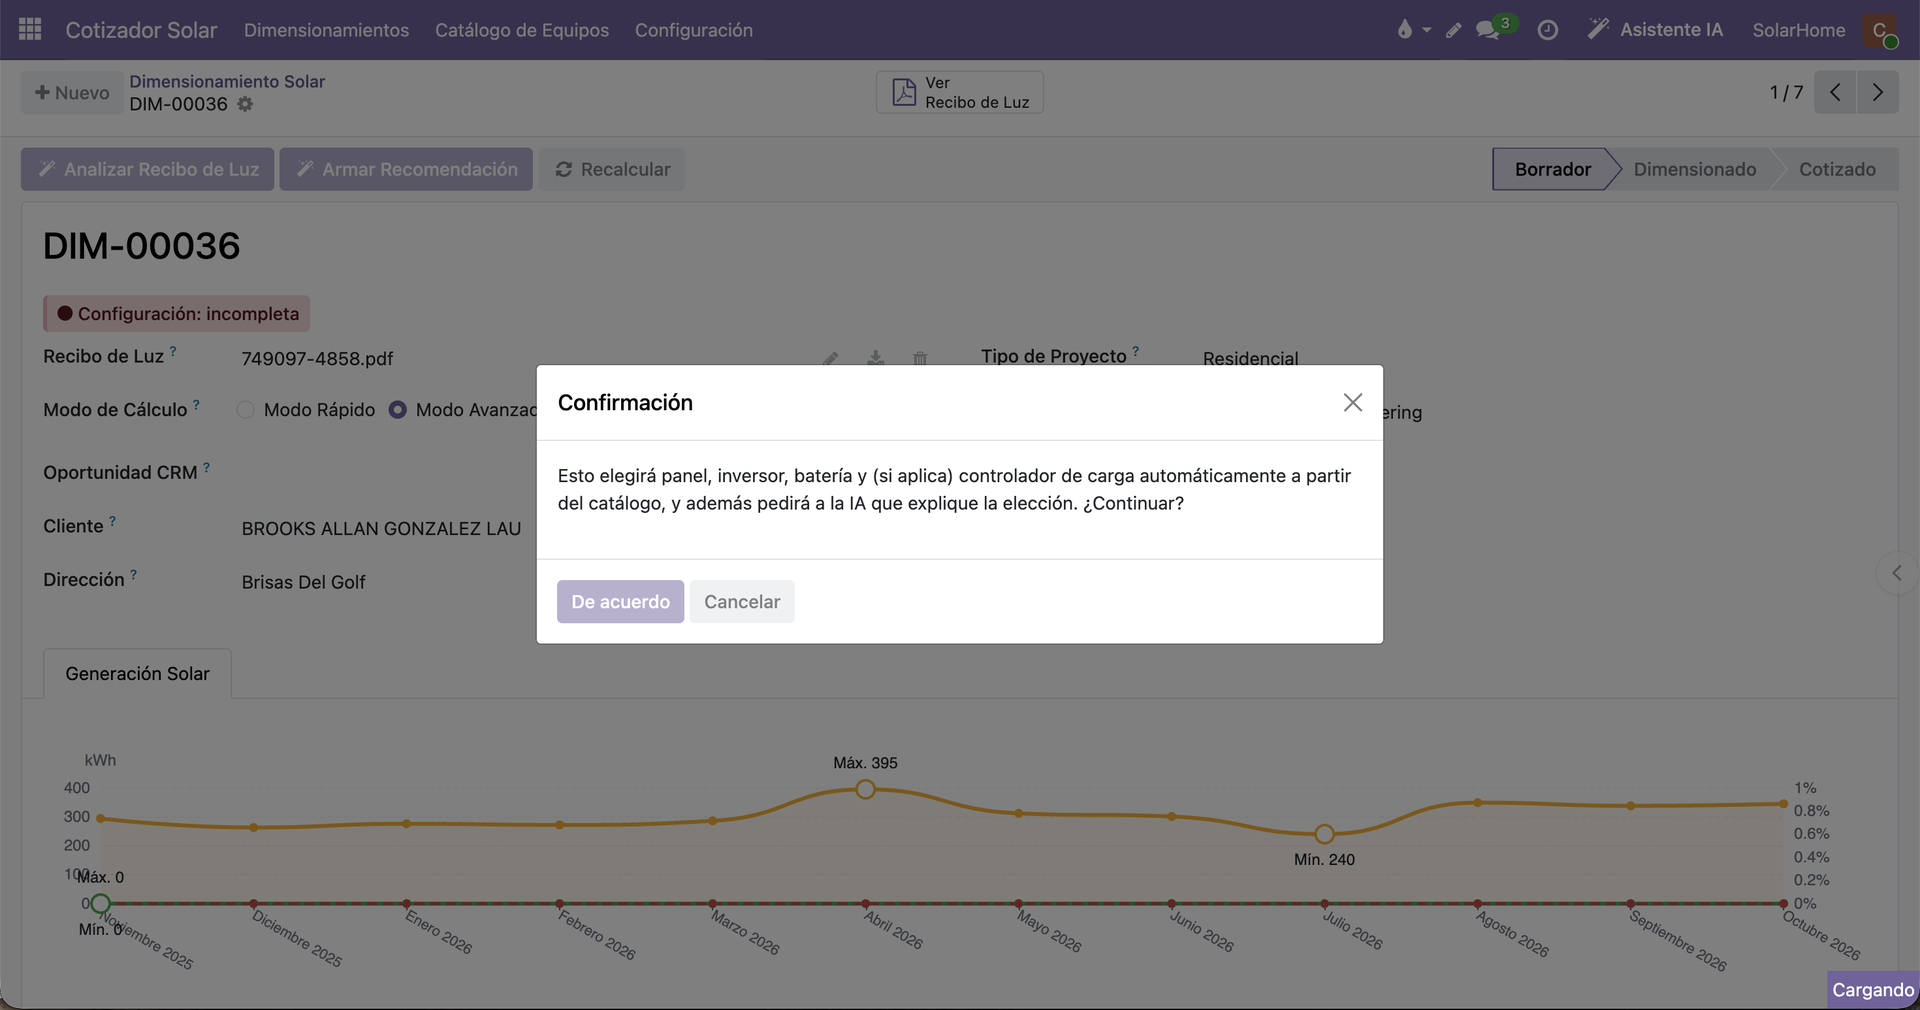The image size is (1920, 1010).
Task: Click the Ver Recibo de Luz PDF icon
Action: pos(904,92)
